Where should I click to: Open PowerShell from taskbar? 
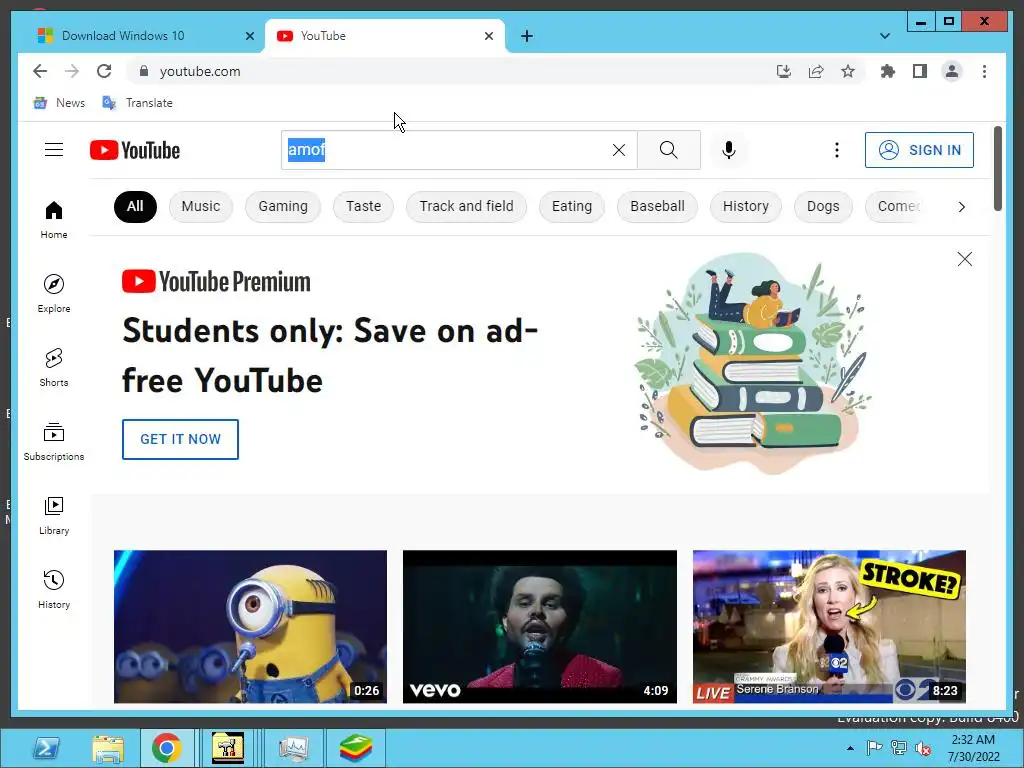(x=45, y=748)
